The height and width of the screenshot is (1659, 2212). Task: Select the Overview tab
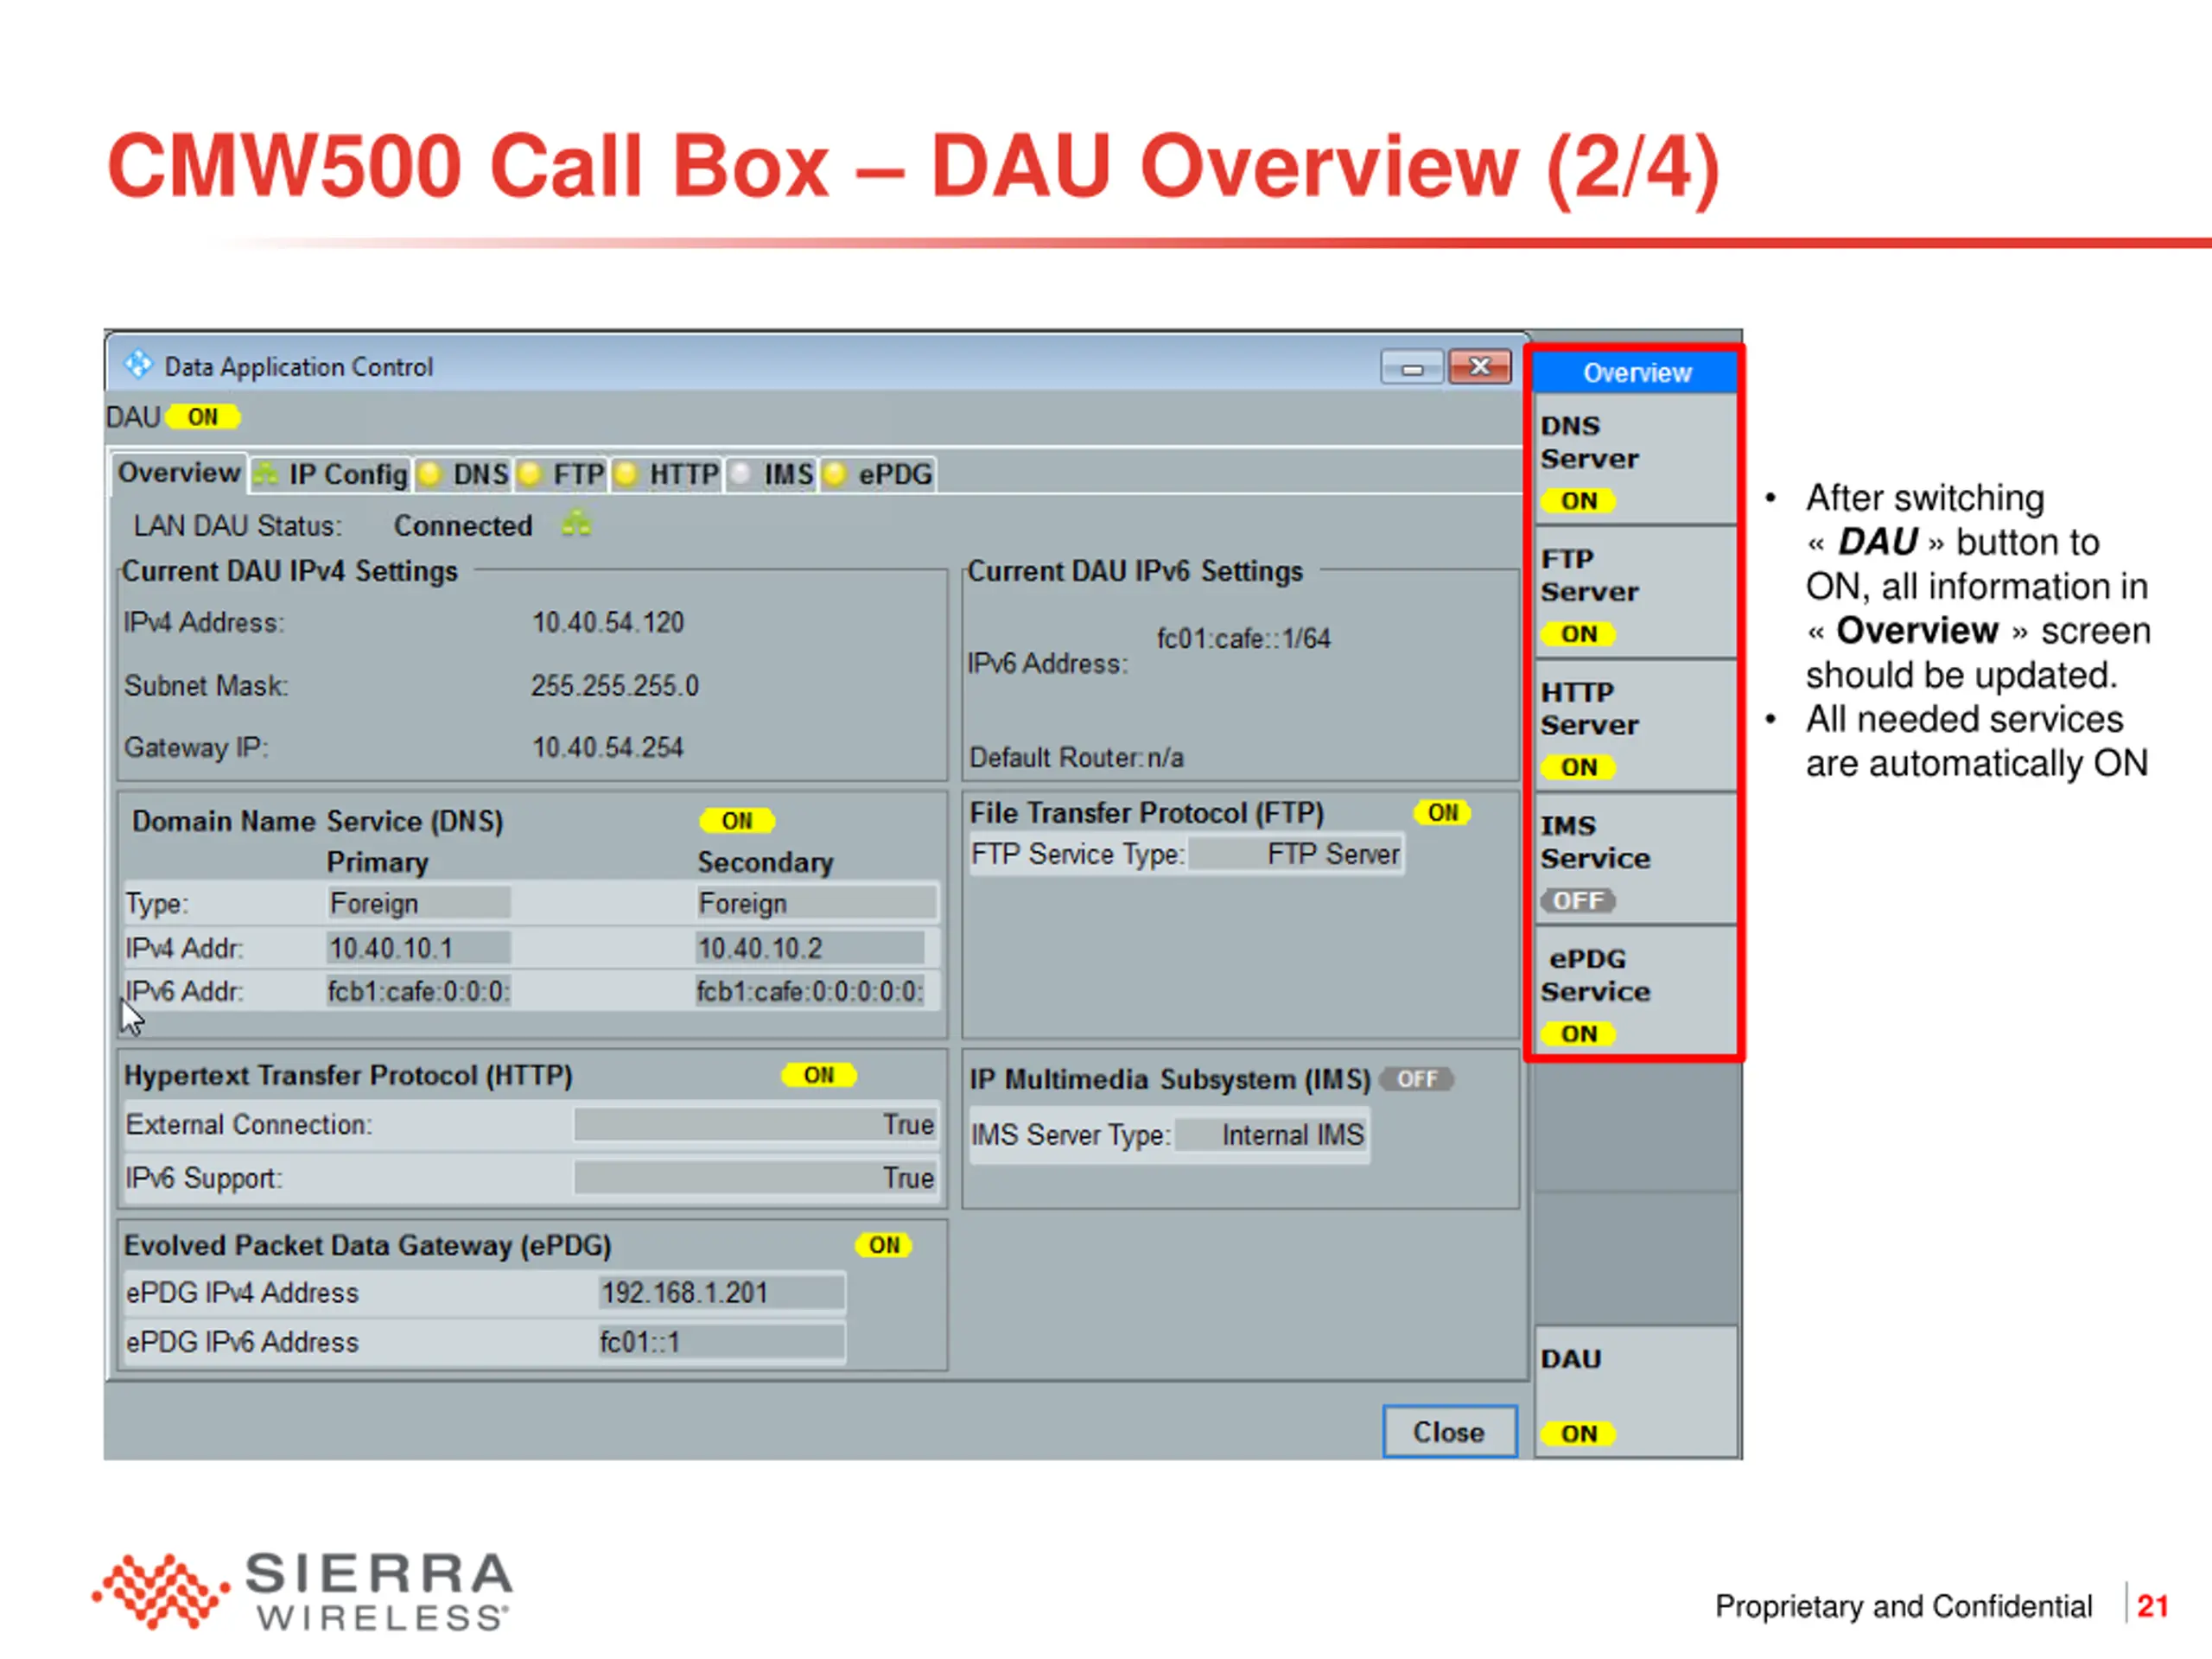click(x=179, y=473)
